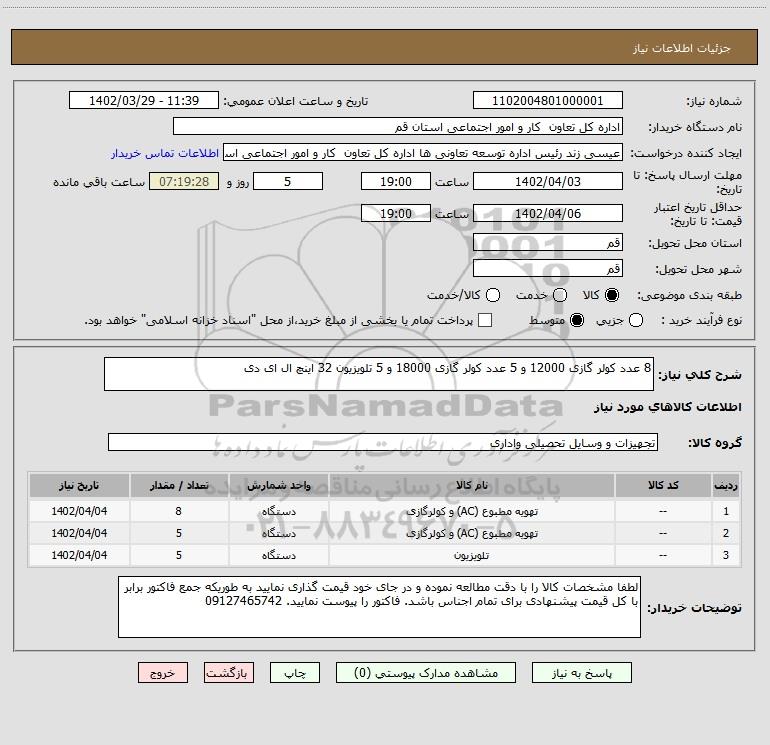Open اطلاعات تماس خریدار link
770x745 pixels.
(165, 153)
